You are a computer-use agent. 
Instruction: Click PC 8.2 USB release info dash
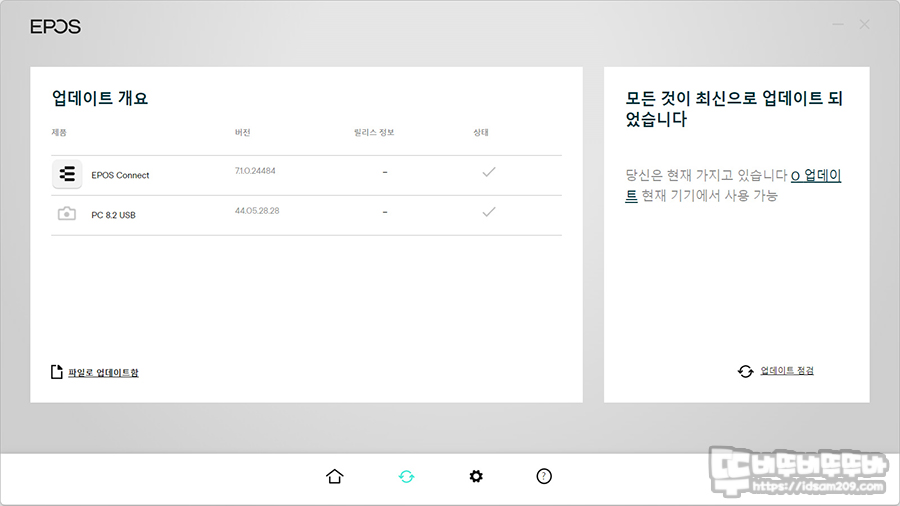(x=385, y=212)
